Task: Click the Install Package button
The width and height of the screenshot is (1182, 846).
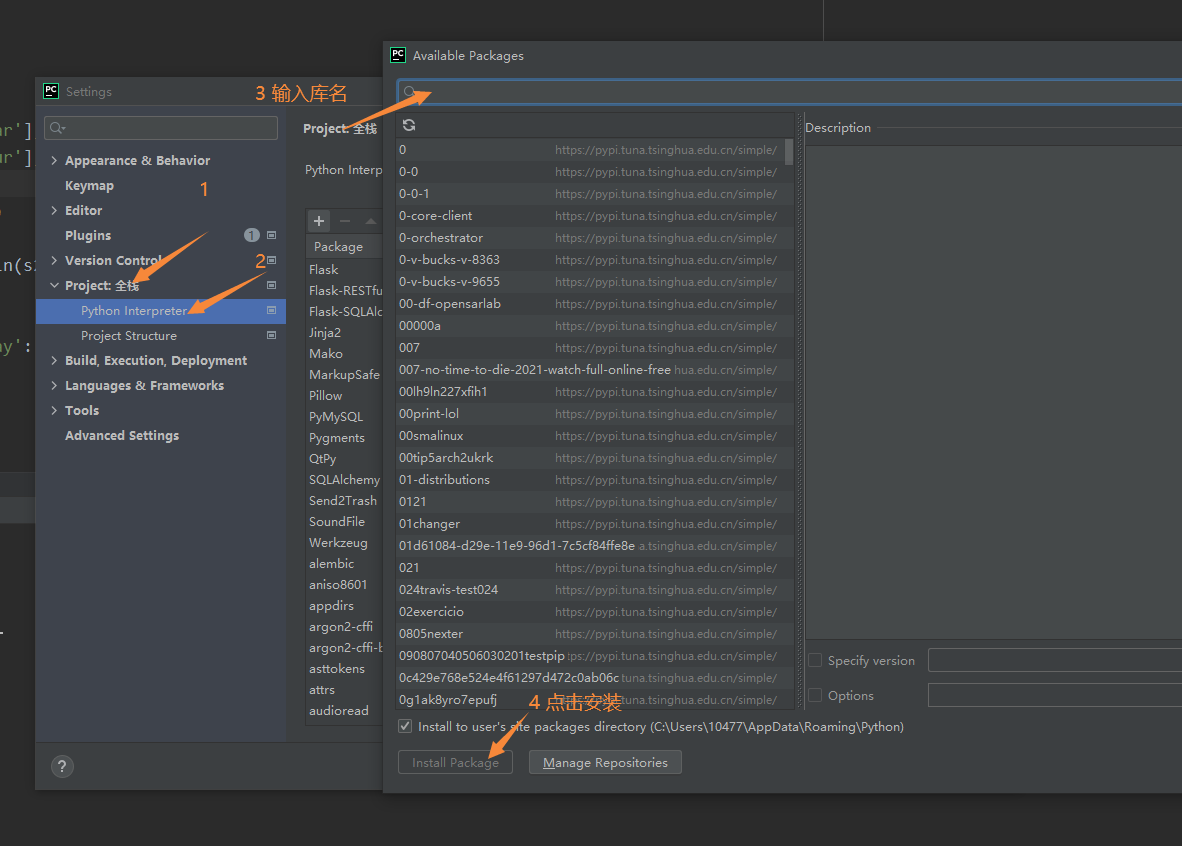Action: pyautogui.click(x=455, y=762)
